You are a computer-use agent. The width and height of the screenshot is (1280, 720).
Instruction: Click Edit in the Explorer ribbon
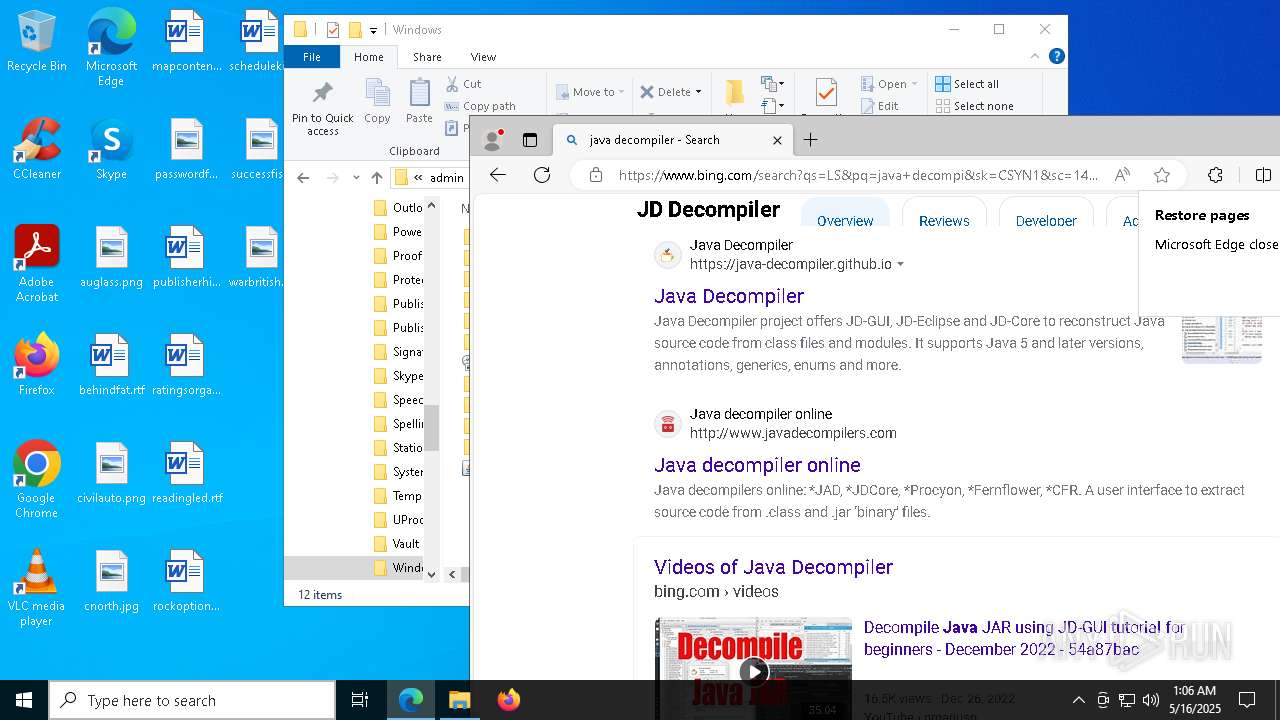879,106
